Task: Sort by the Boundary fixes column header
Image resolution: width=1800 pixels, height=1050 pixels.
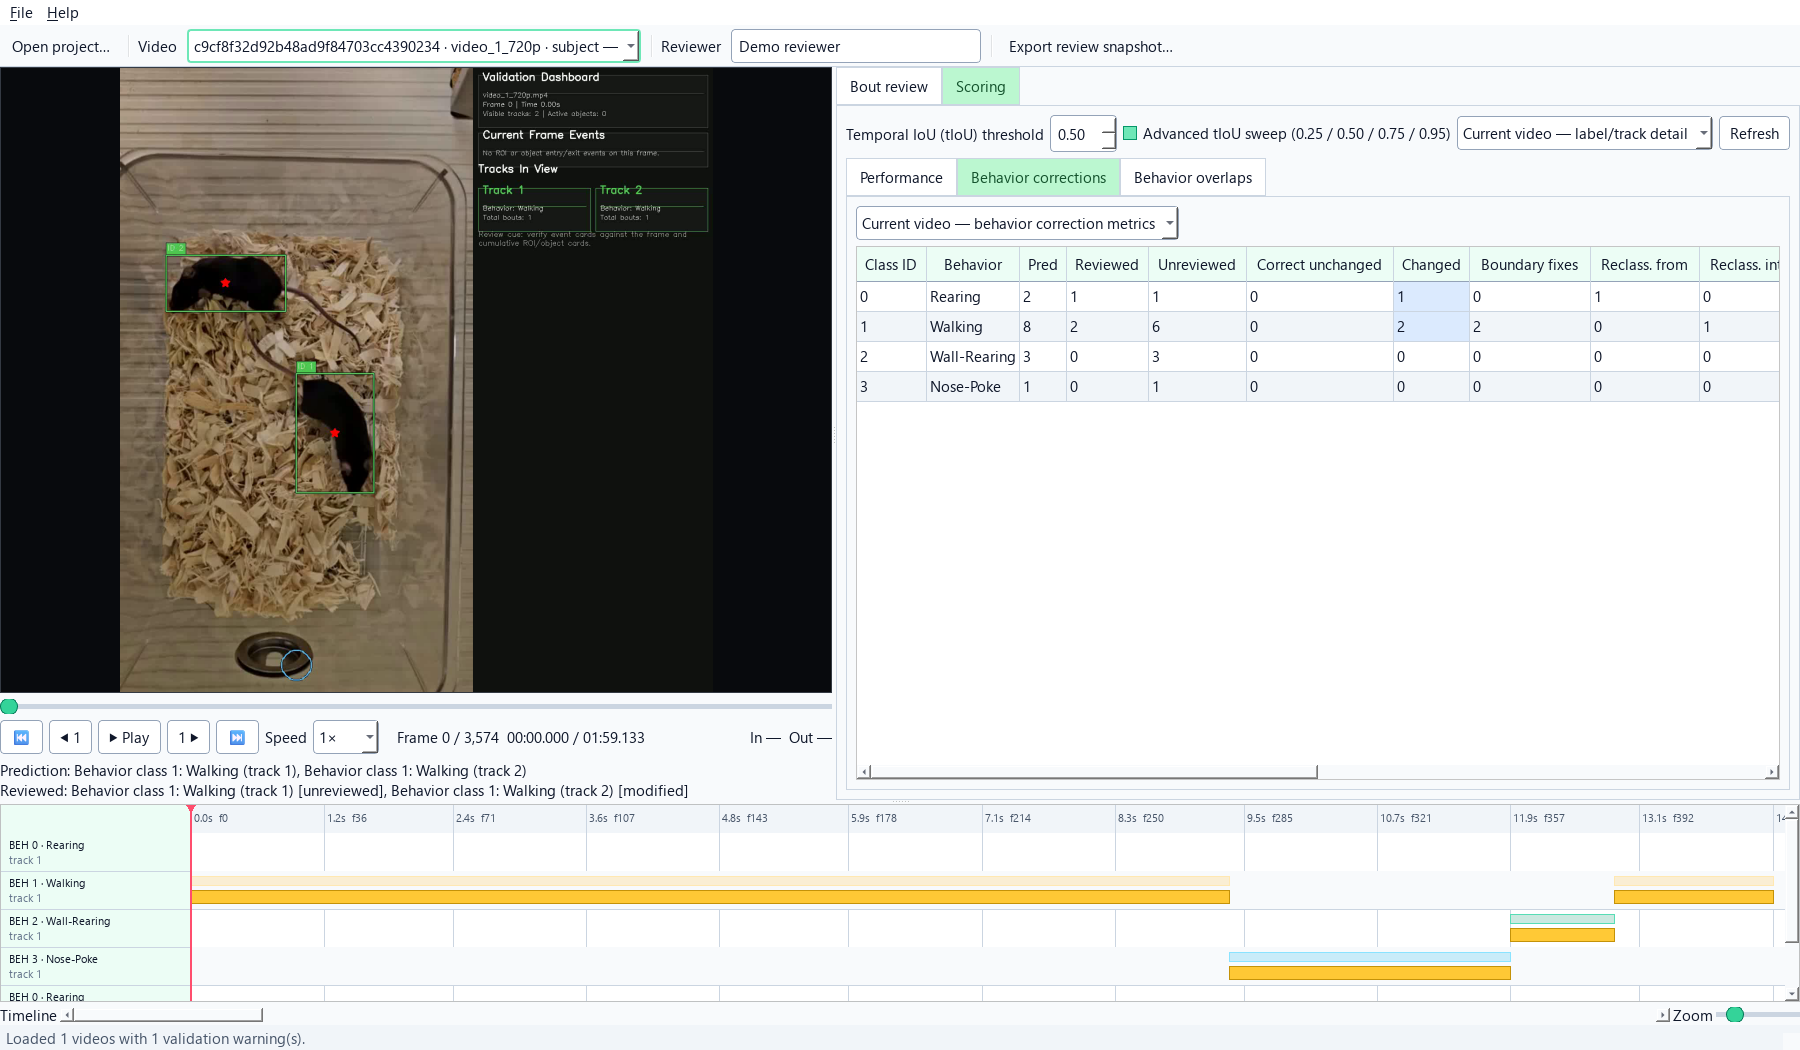Action: tap(1529, 265)
